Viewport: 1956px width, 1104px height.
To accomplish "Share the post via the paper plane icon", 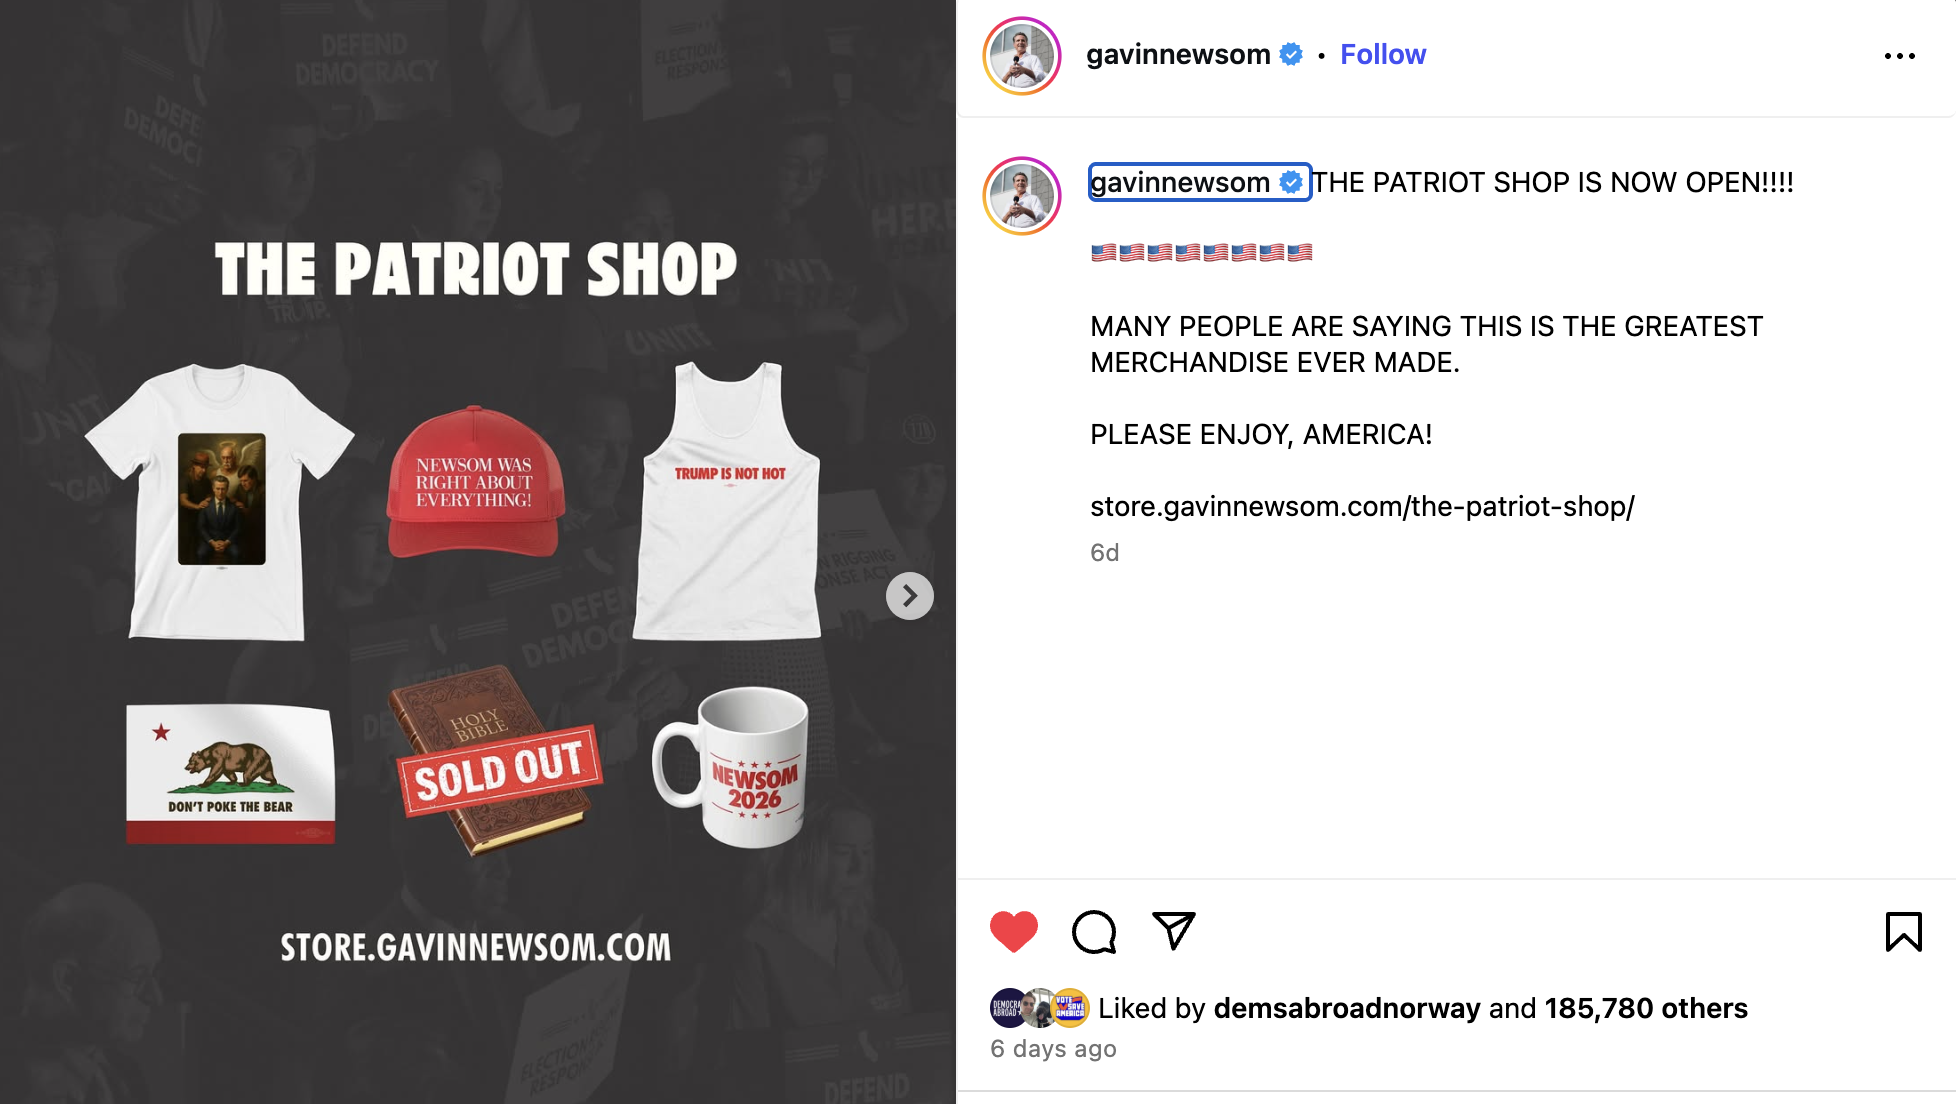I will [1174, 931].
